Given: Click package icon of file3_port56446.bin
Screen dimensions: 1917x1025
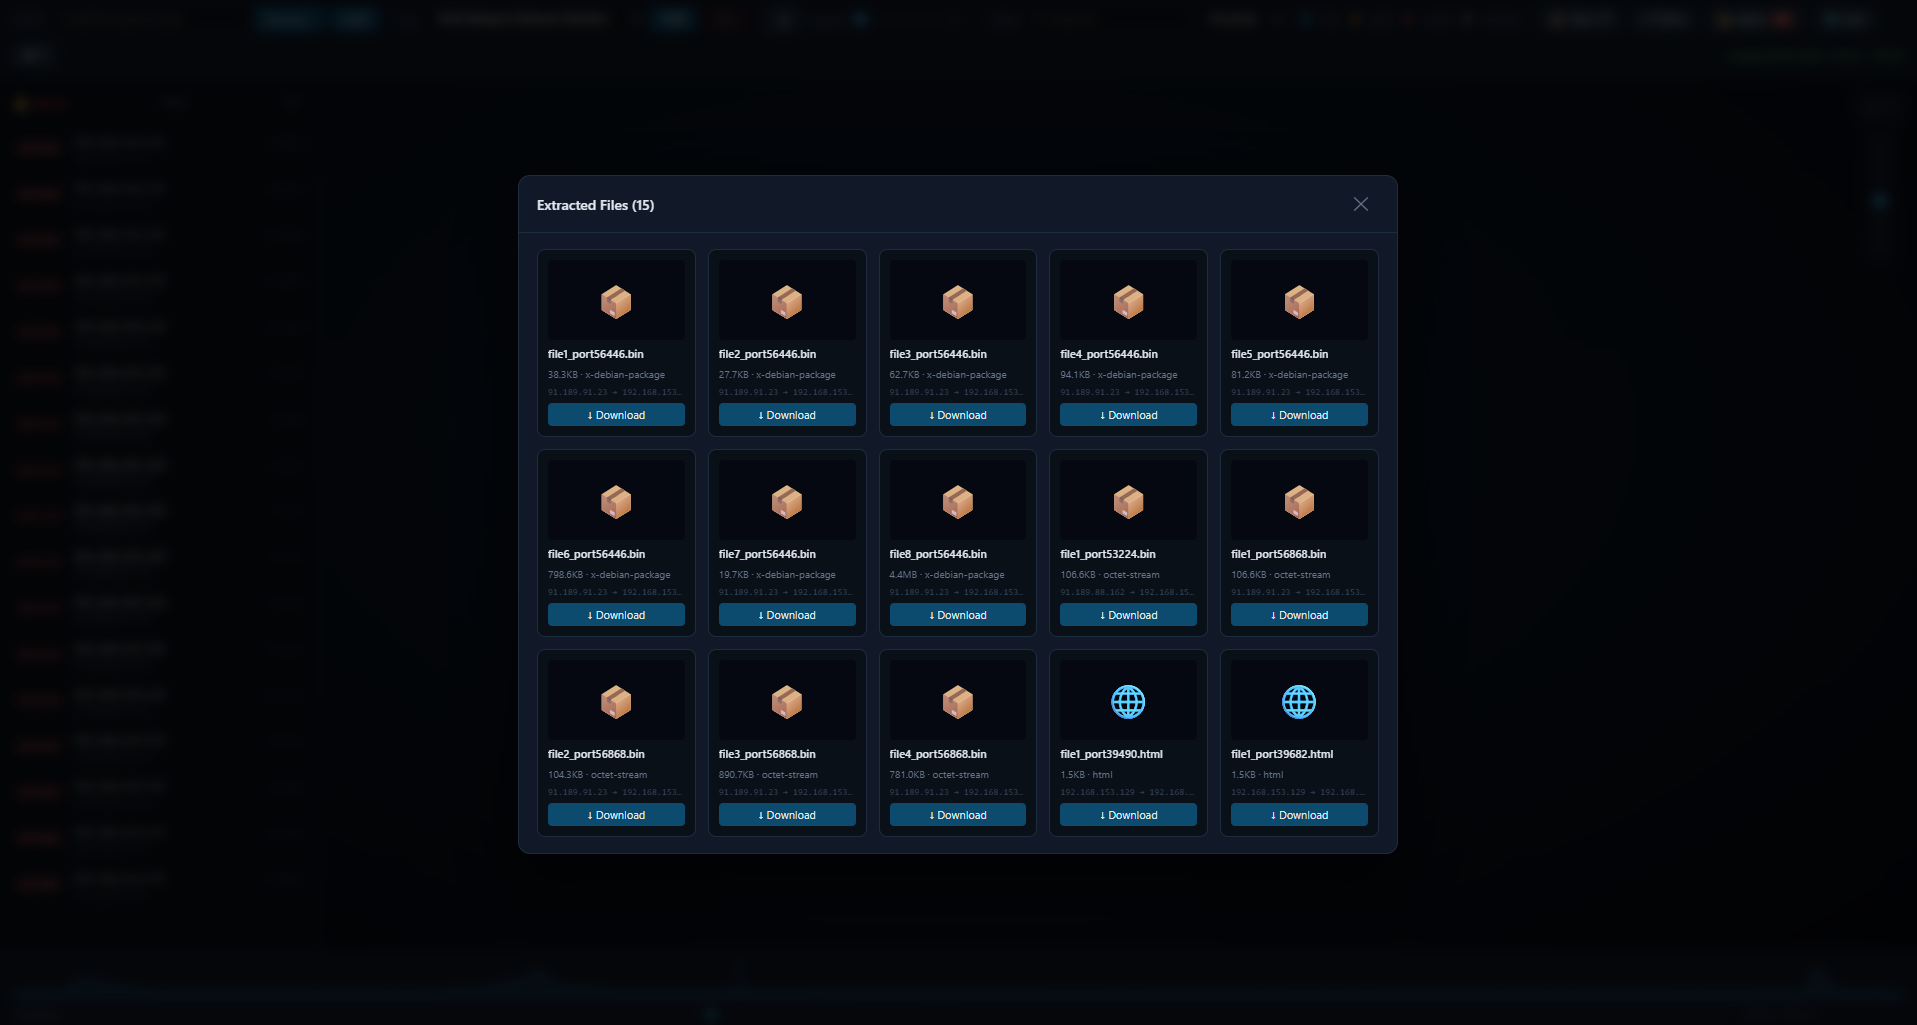Looking at the screenshot, I should [x=958, y=302].
